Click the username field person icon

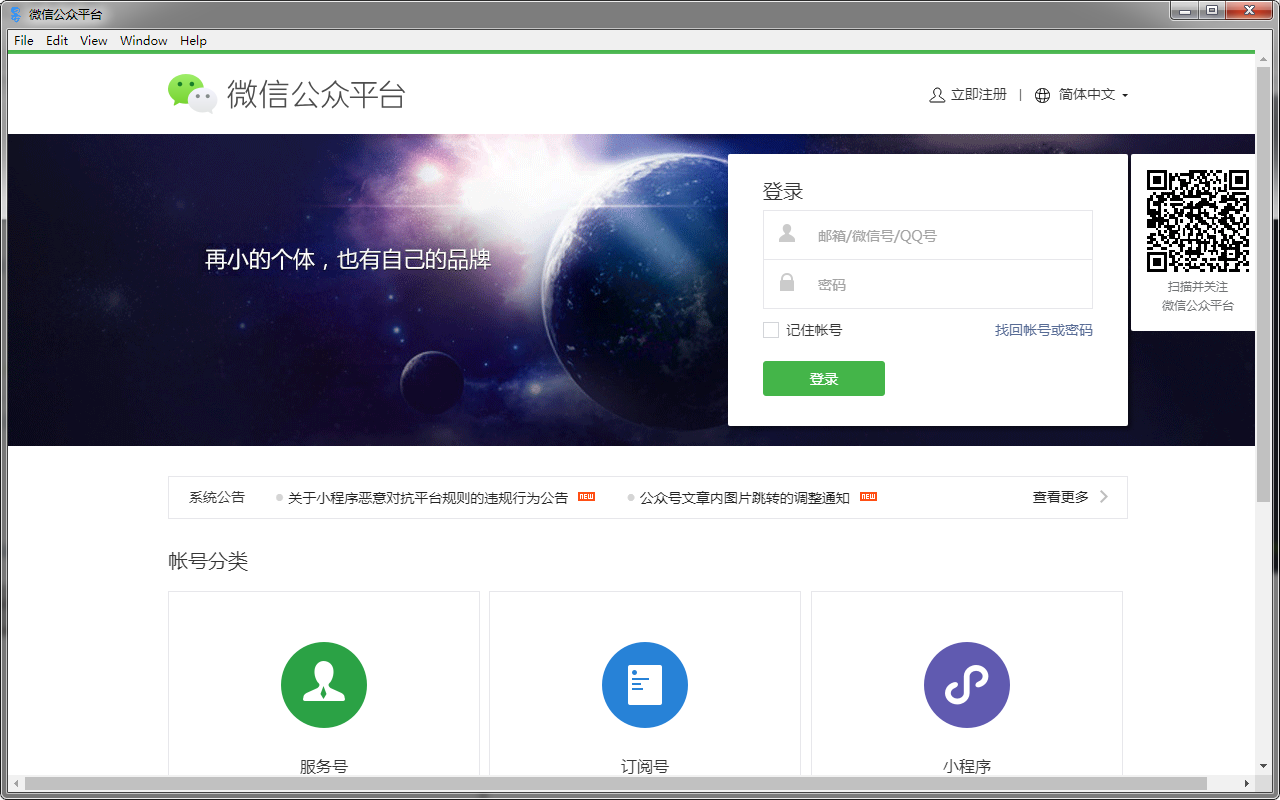click(x=786, y=234)
